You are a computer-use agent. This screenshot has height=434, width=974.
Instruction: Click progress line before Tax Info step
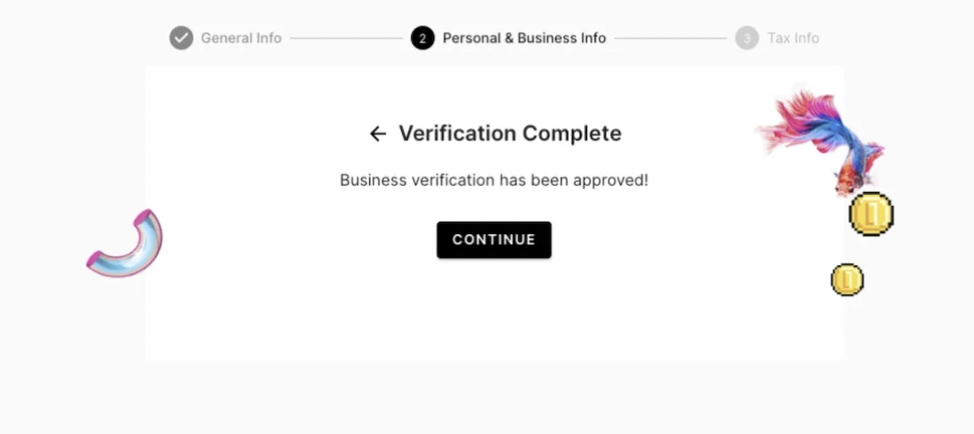point(670,39)
